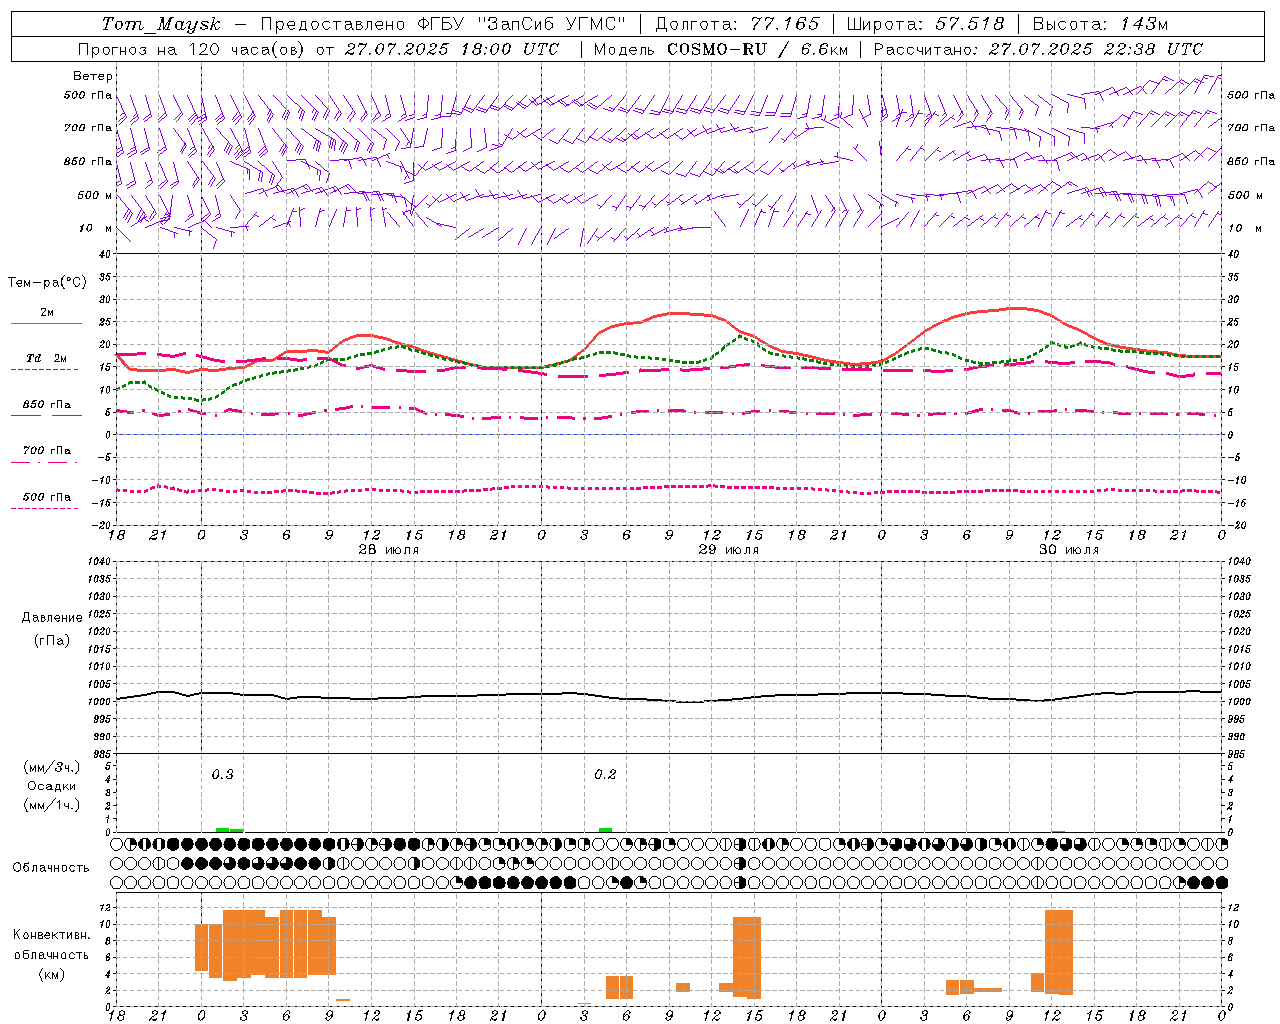Screen dimensions: 1280x1024
Task: Click the green precipitation bar below 0.2
Action: 605,830
